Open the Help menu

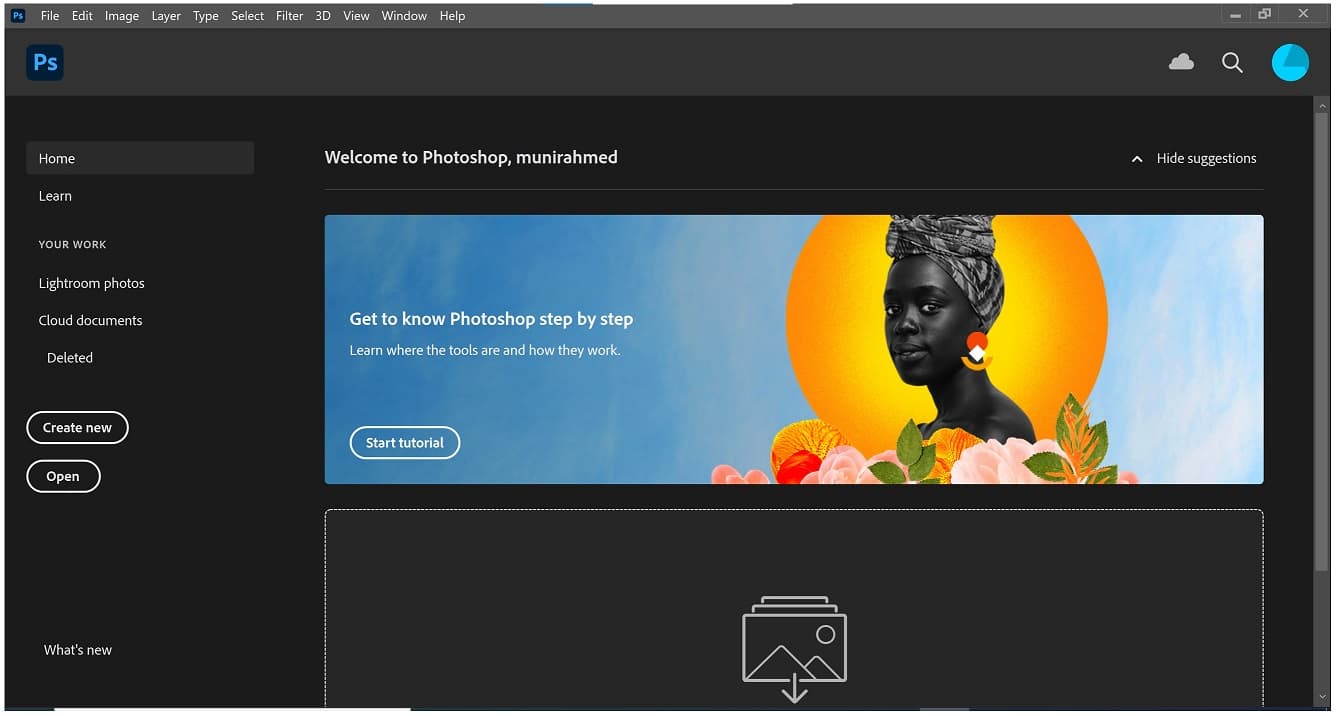[x=452, y=16]
